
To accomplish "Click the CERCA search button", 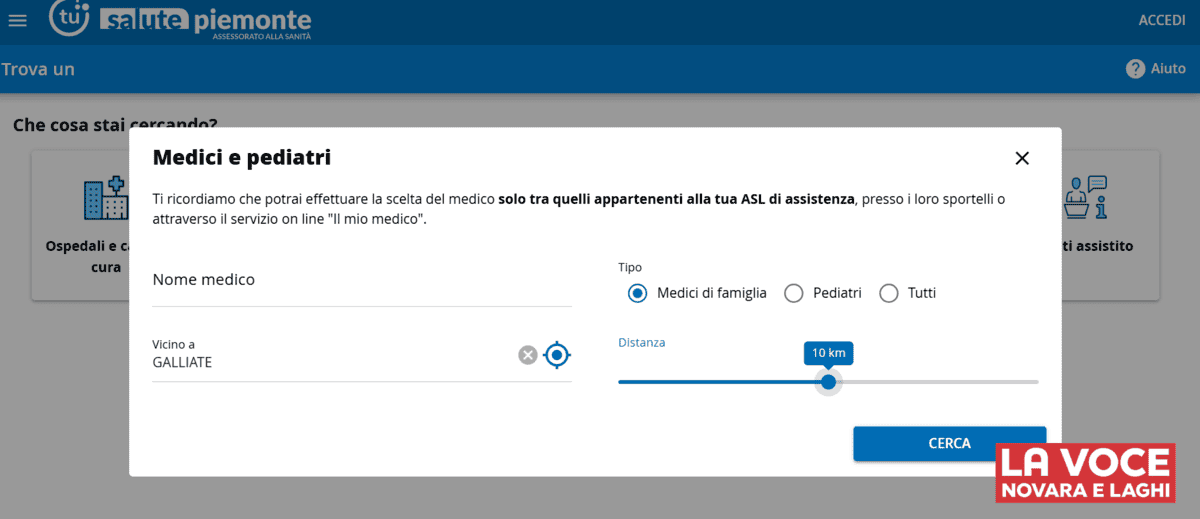I will click(x=949, y=443).
